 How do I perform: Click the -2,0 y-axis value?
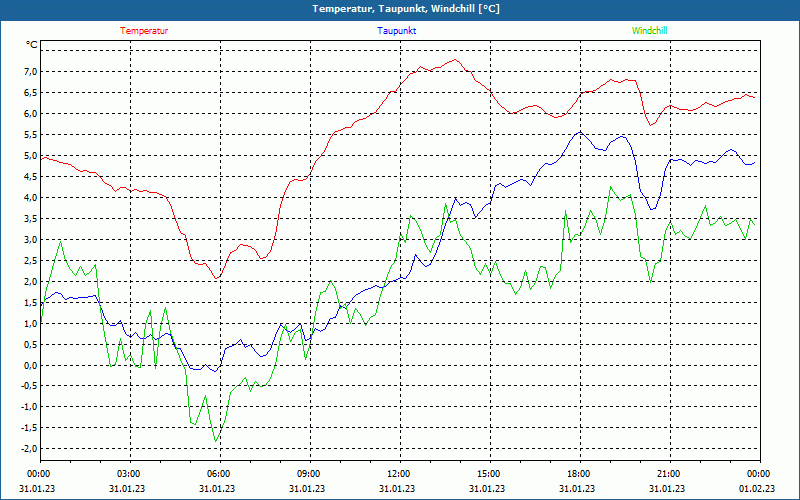(x=30, y=448)
